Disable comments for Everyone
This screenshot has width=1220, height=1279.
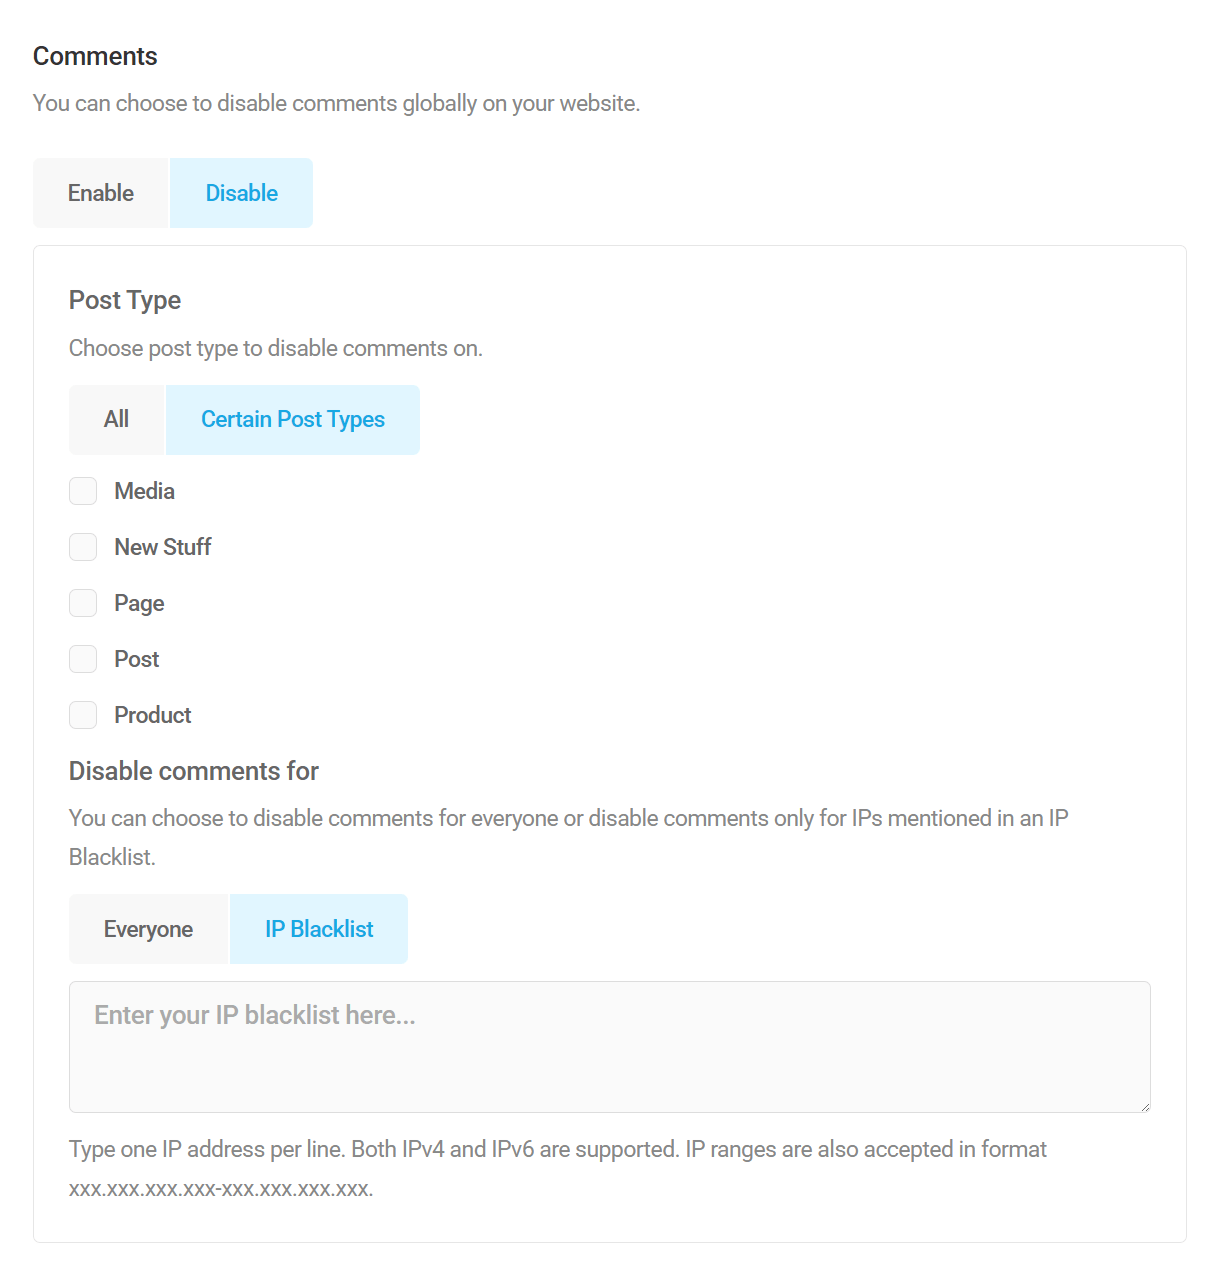pos(148,928)
